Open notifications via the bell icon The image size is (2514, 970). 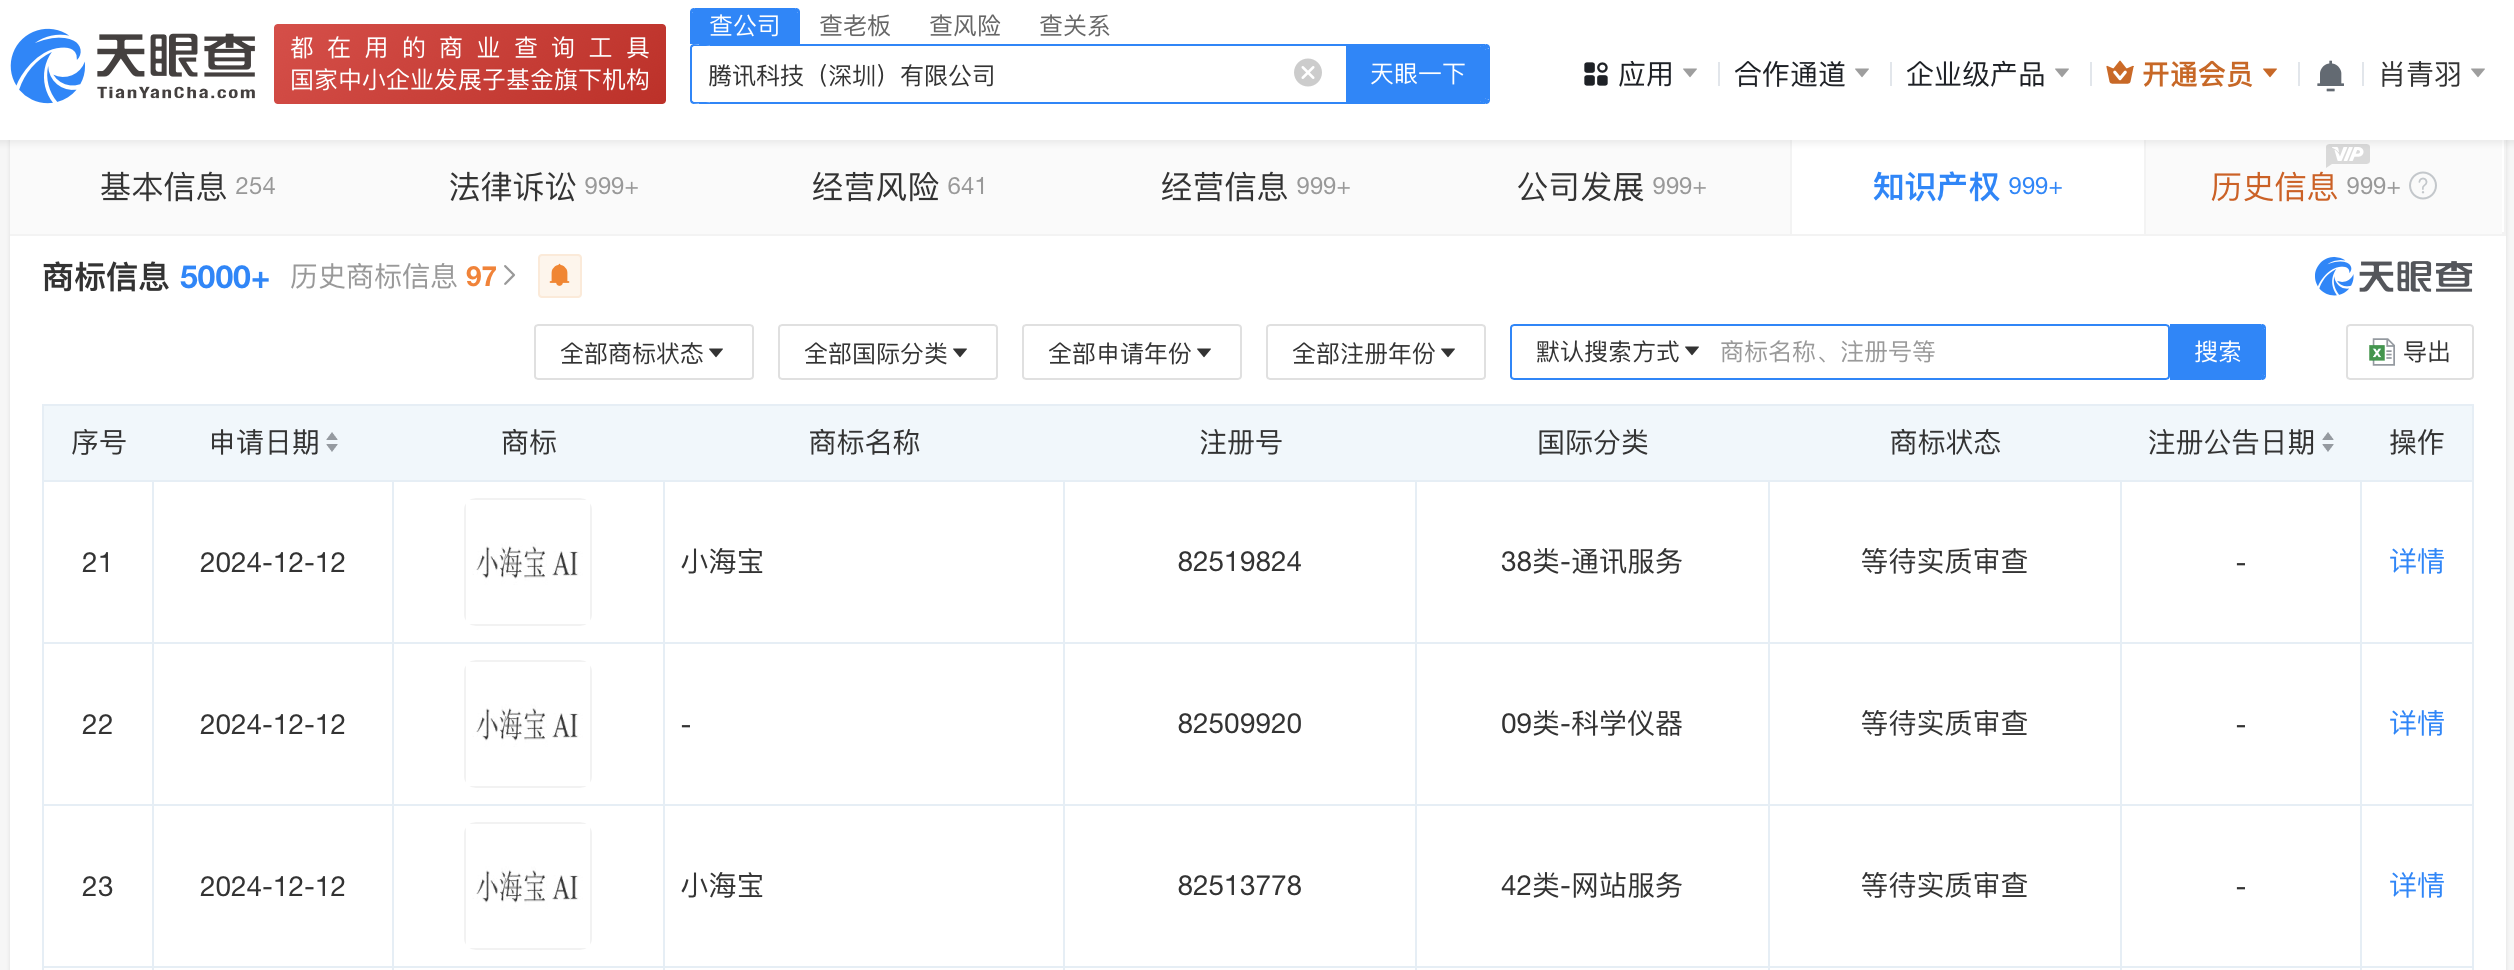click(x=2332, y=73)
